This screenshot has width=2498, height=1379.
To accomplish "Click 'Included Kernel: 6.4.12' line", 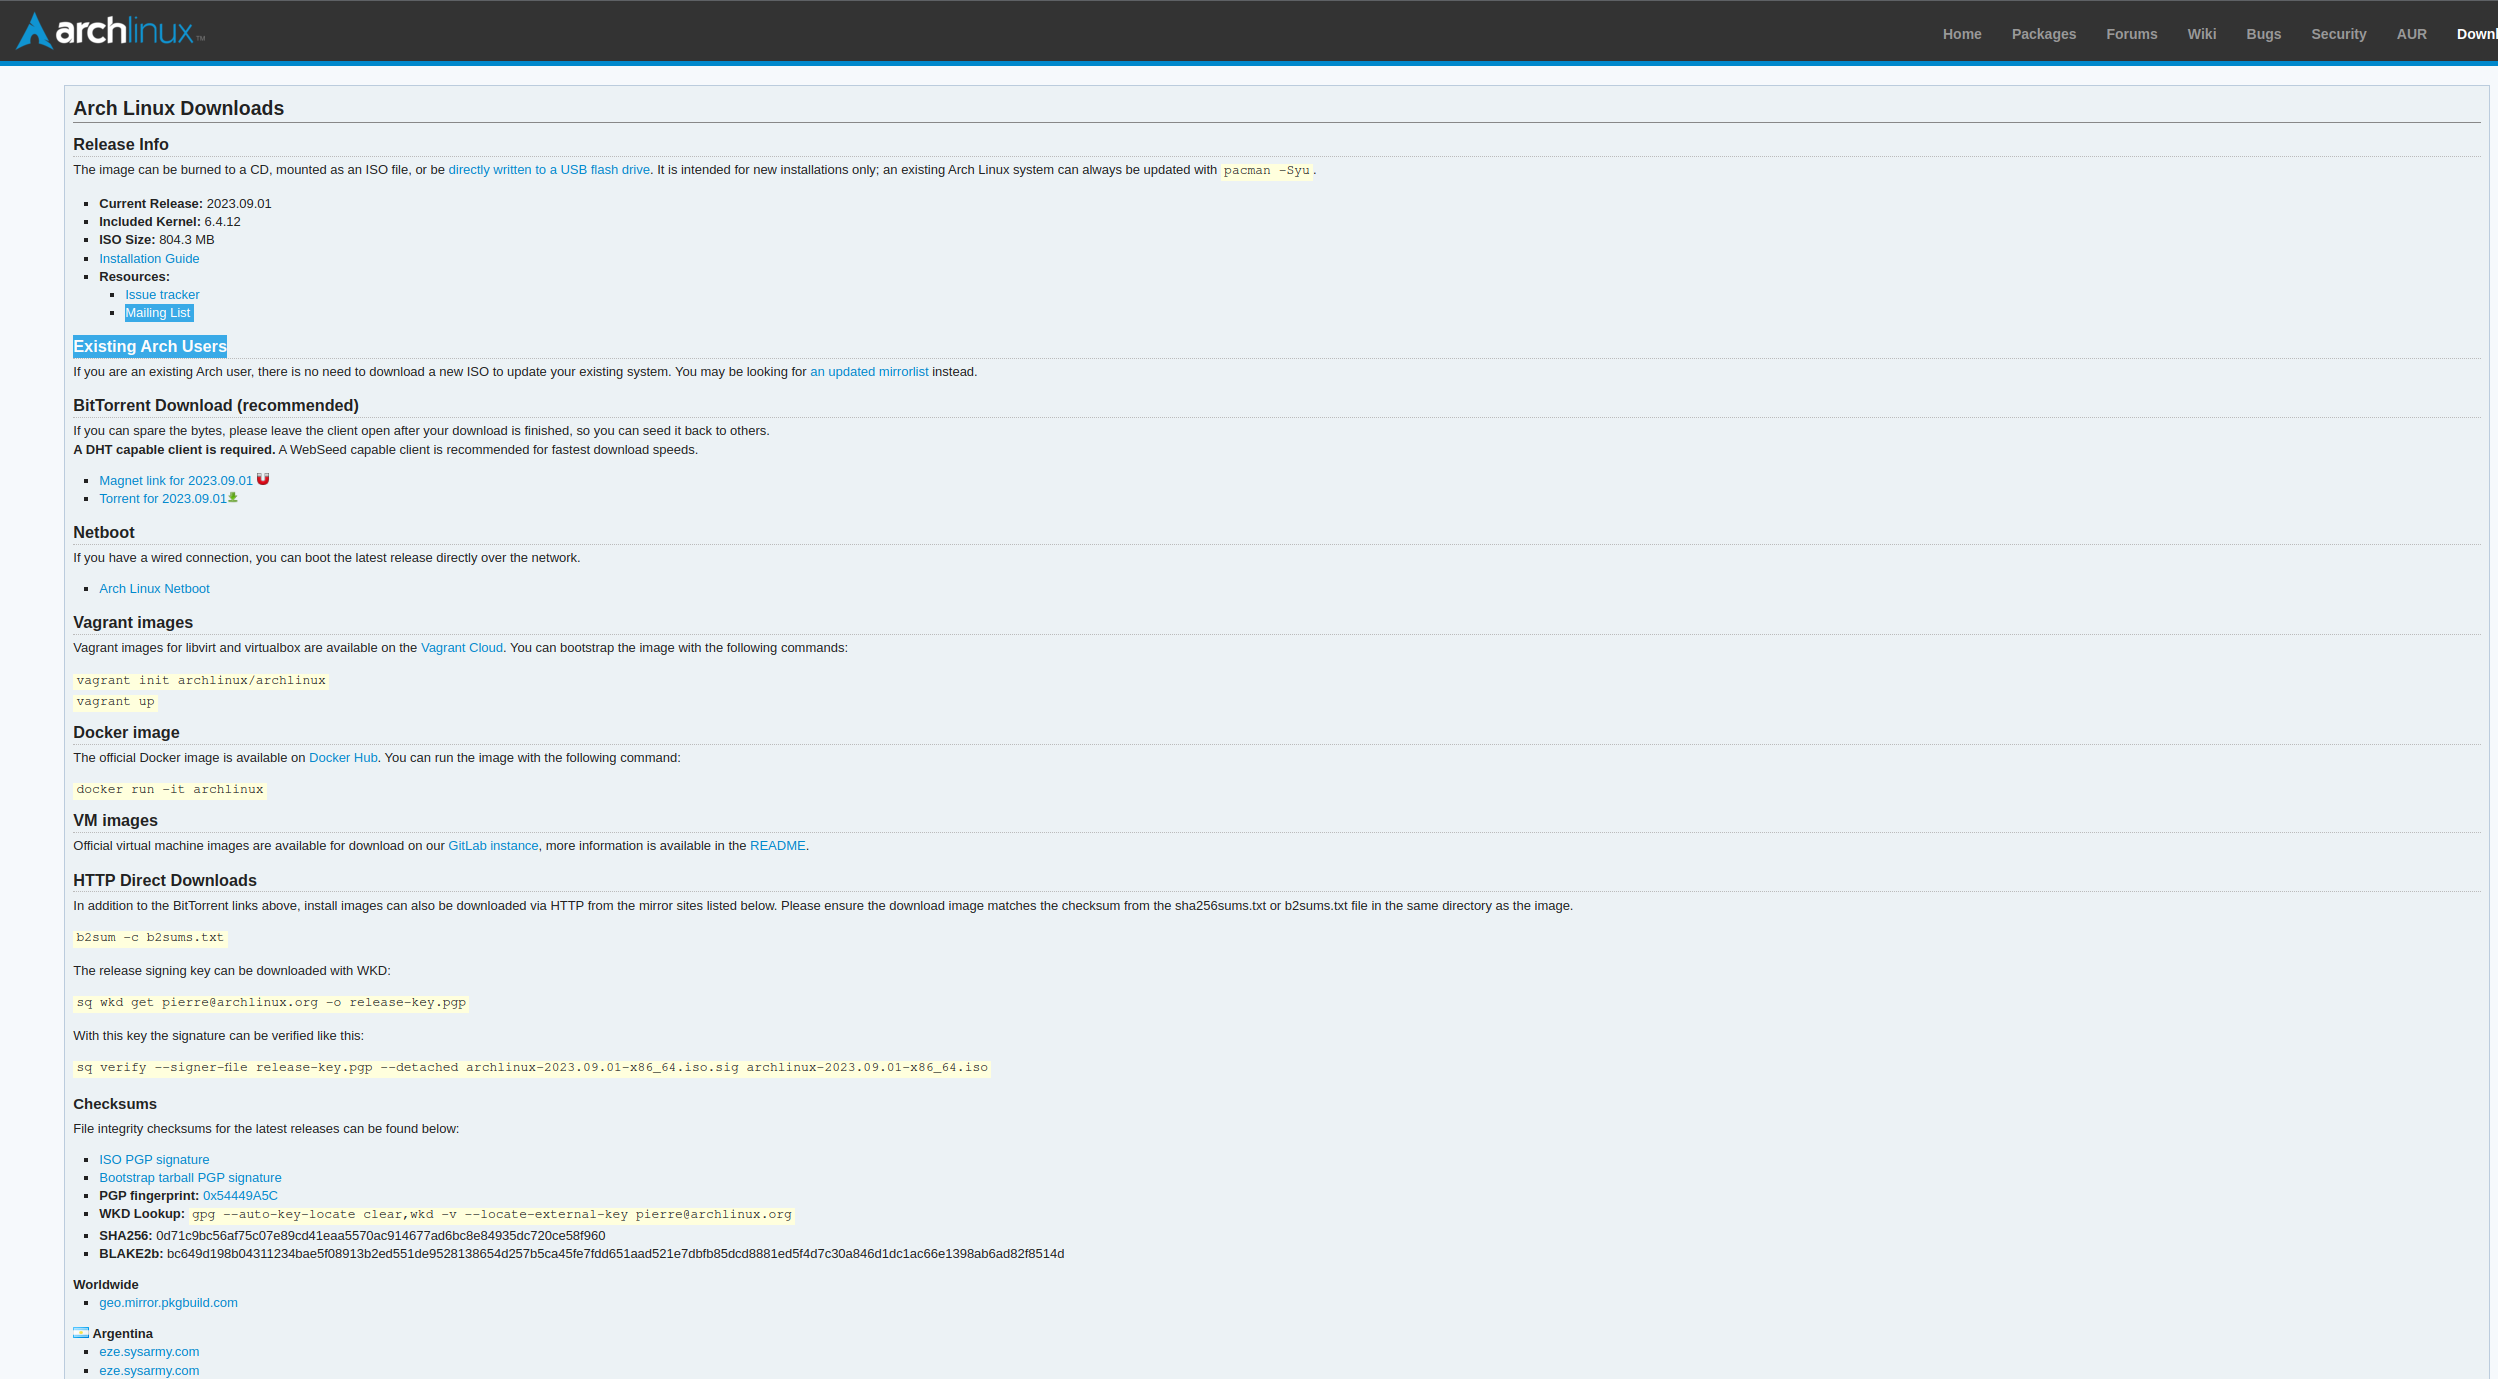I will pyautogui.click(x=170, y=222).
